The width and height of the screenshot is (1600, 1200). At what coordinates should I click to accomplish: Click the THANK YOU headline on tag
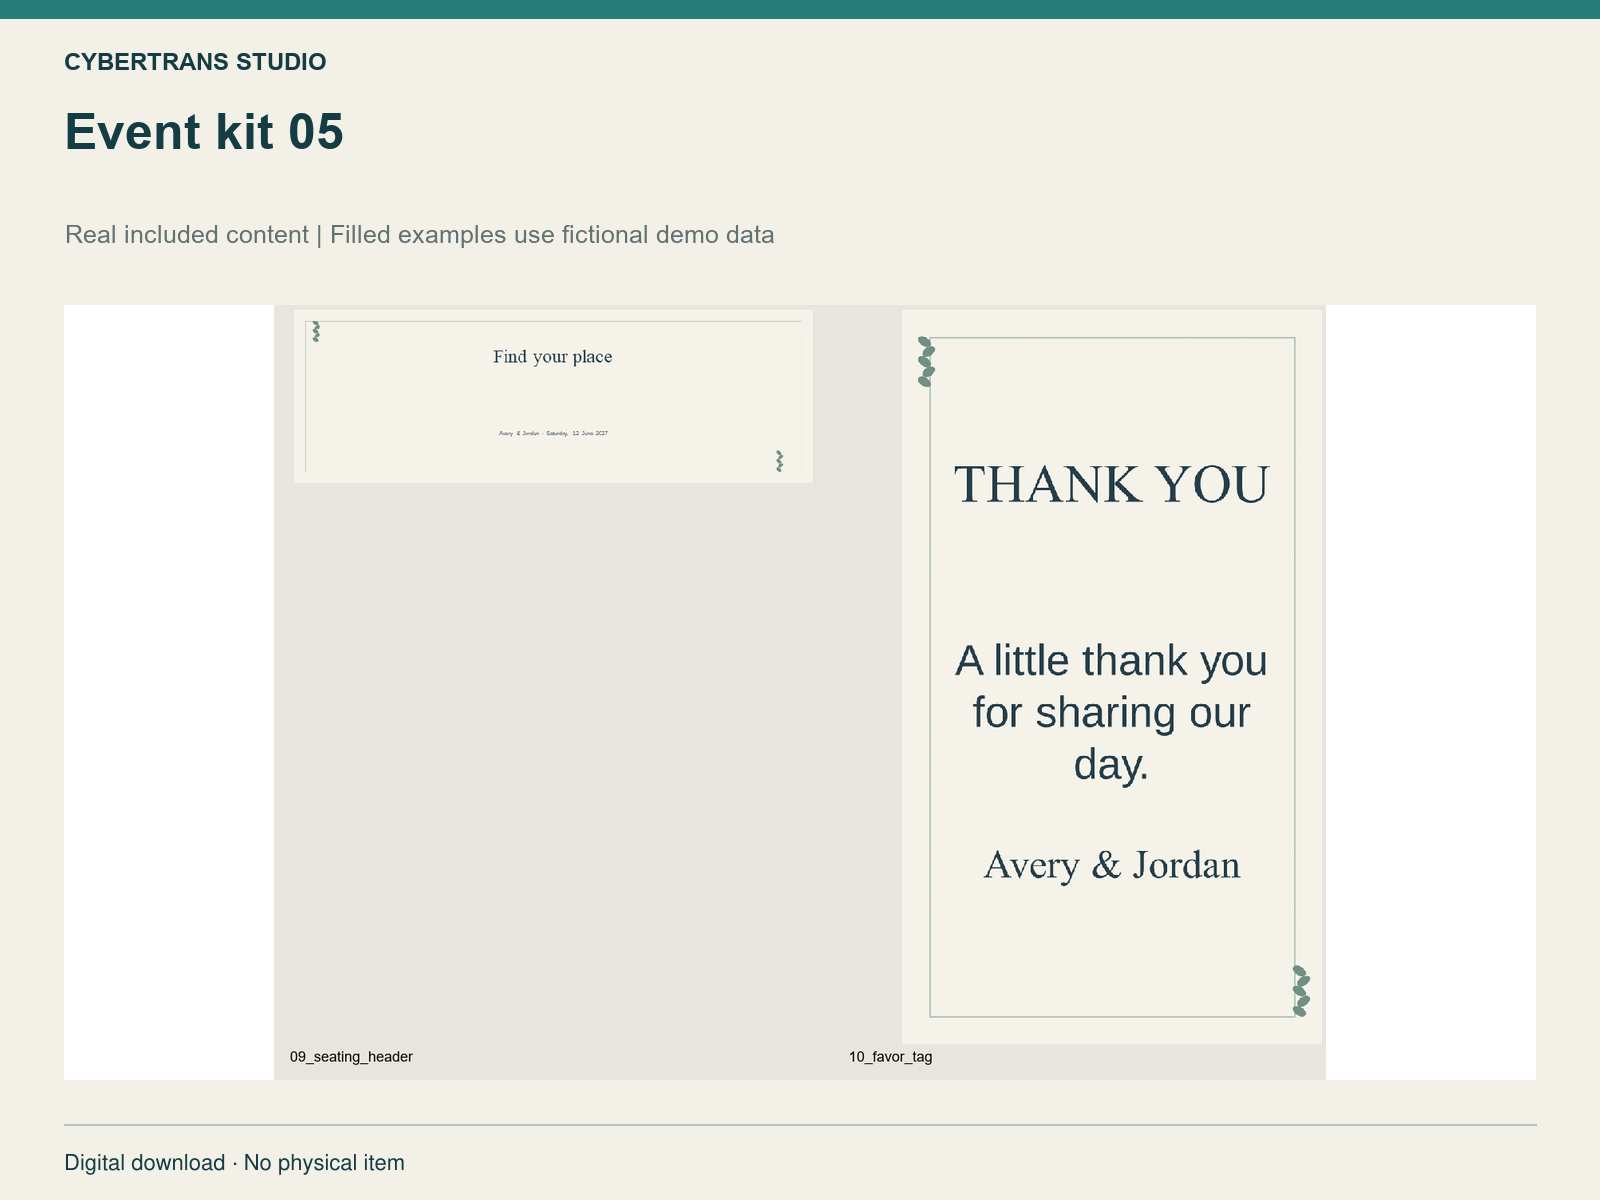coord(1112,484)
